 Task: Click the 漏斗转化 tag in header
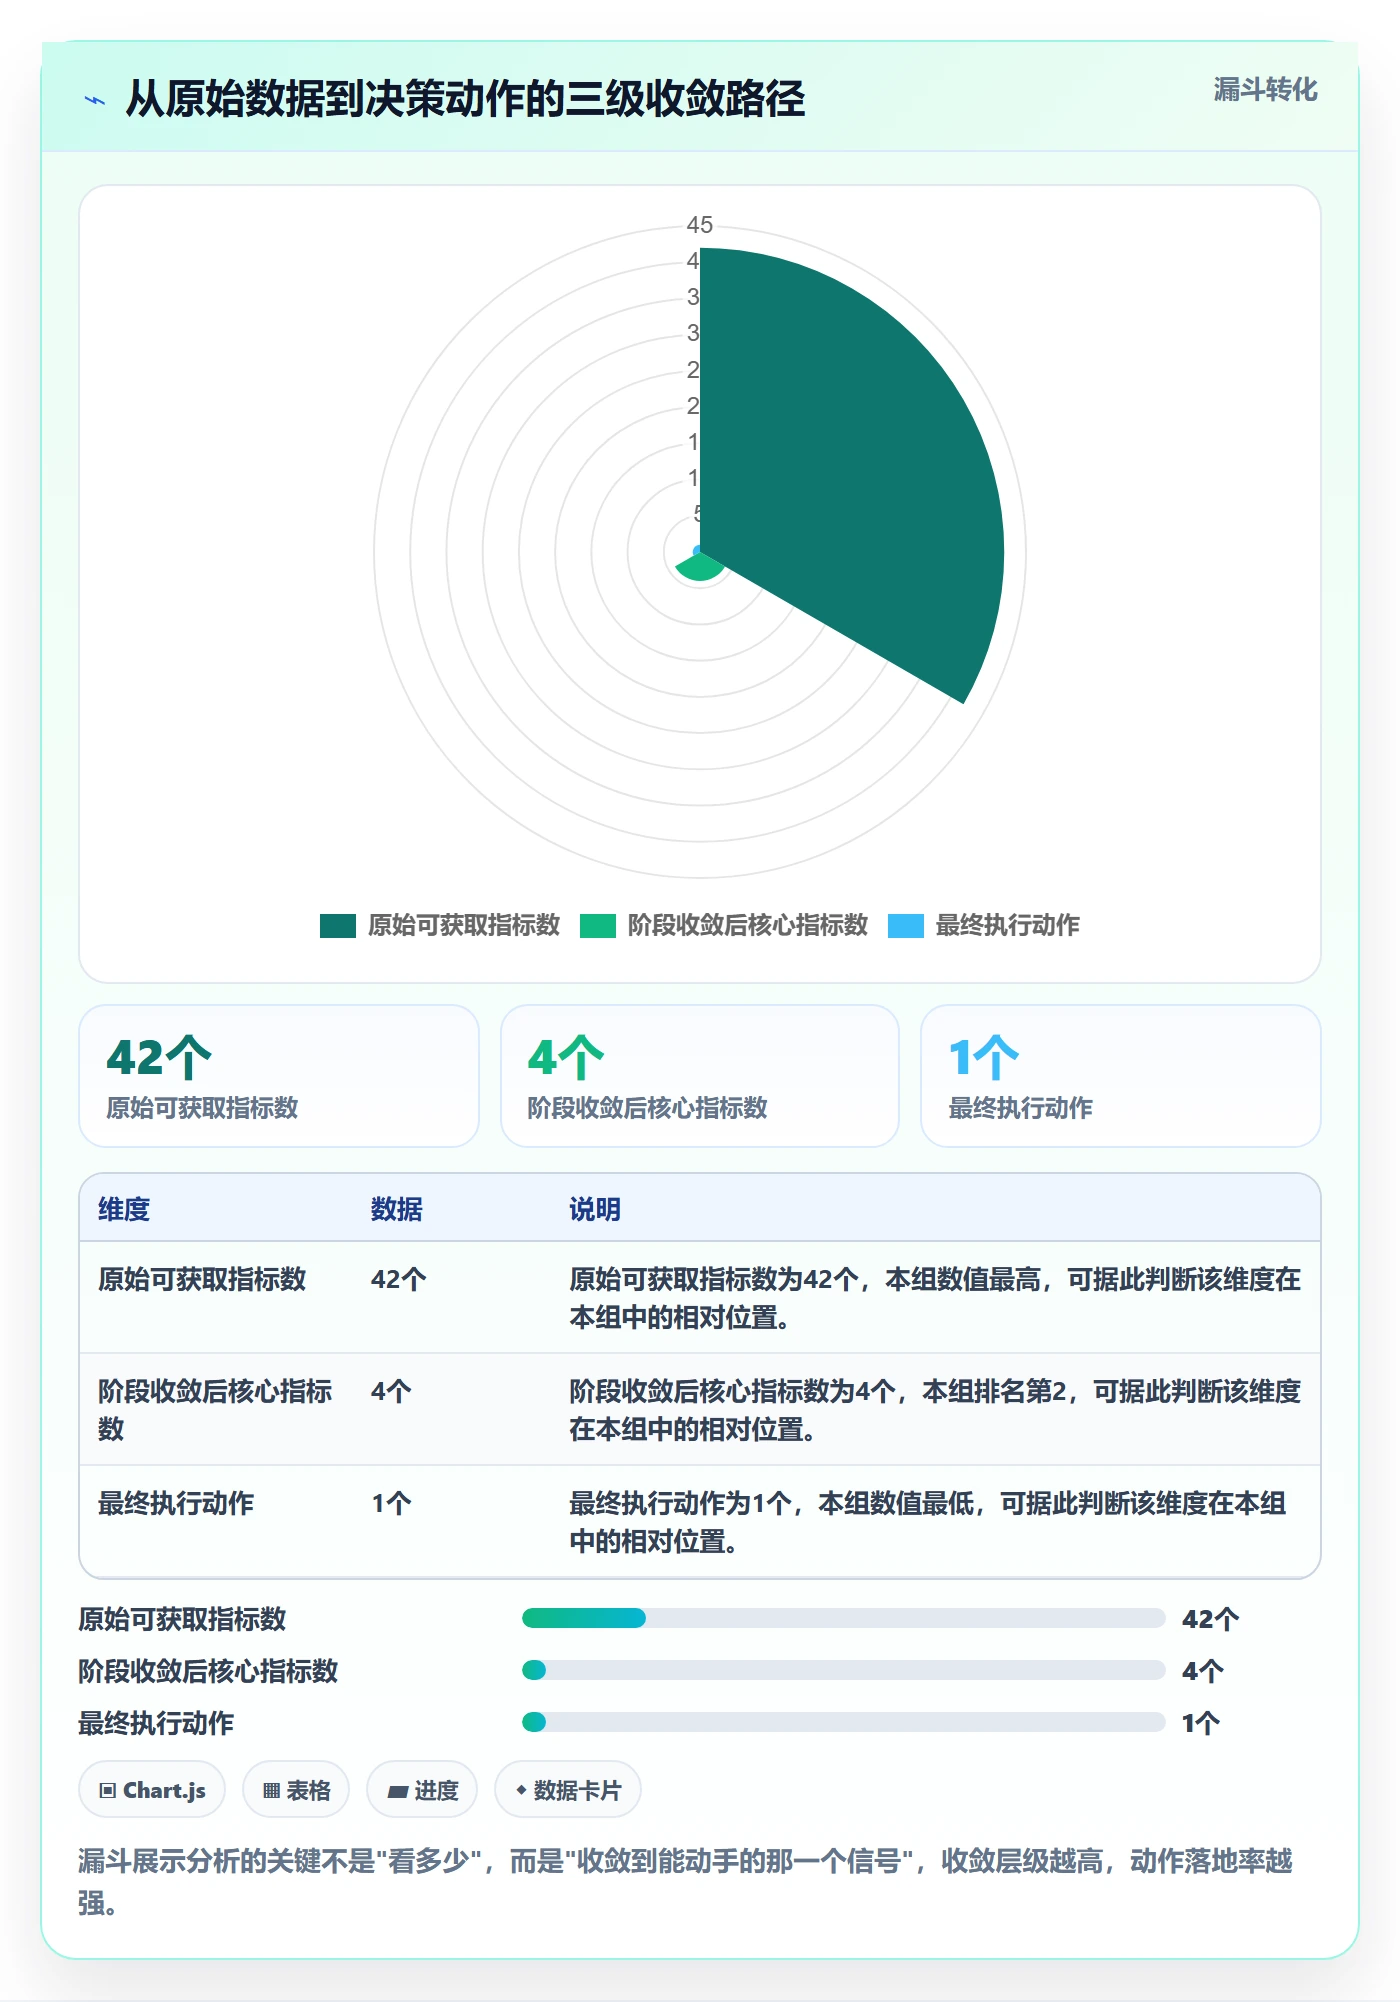(1265, 90)
